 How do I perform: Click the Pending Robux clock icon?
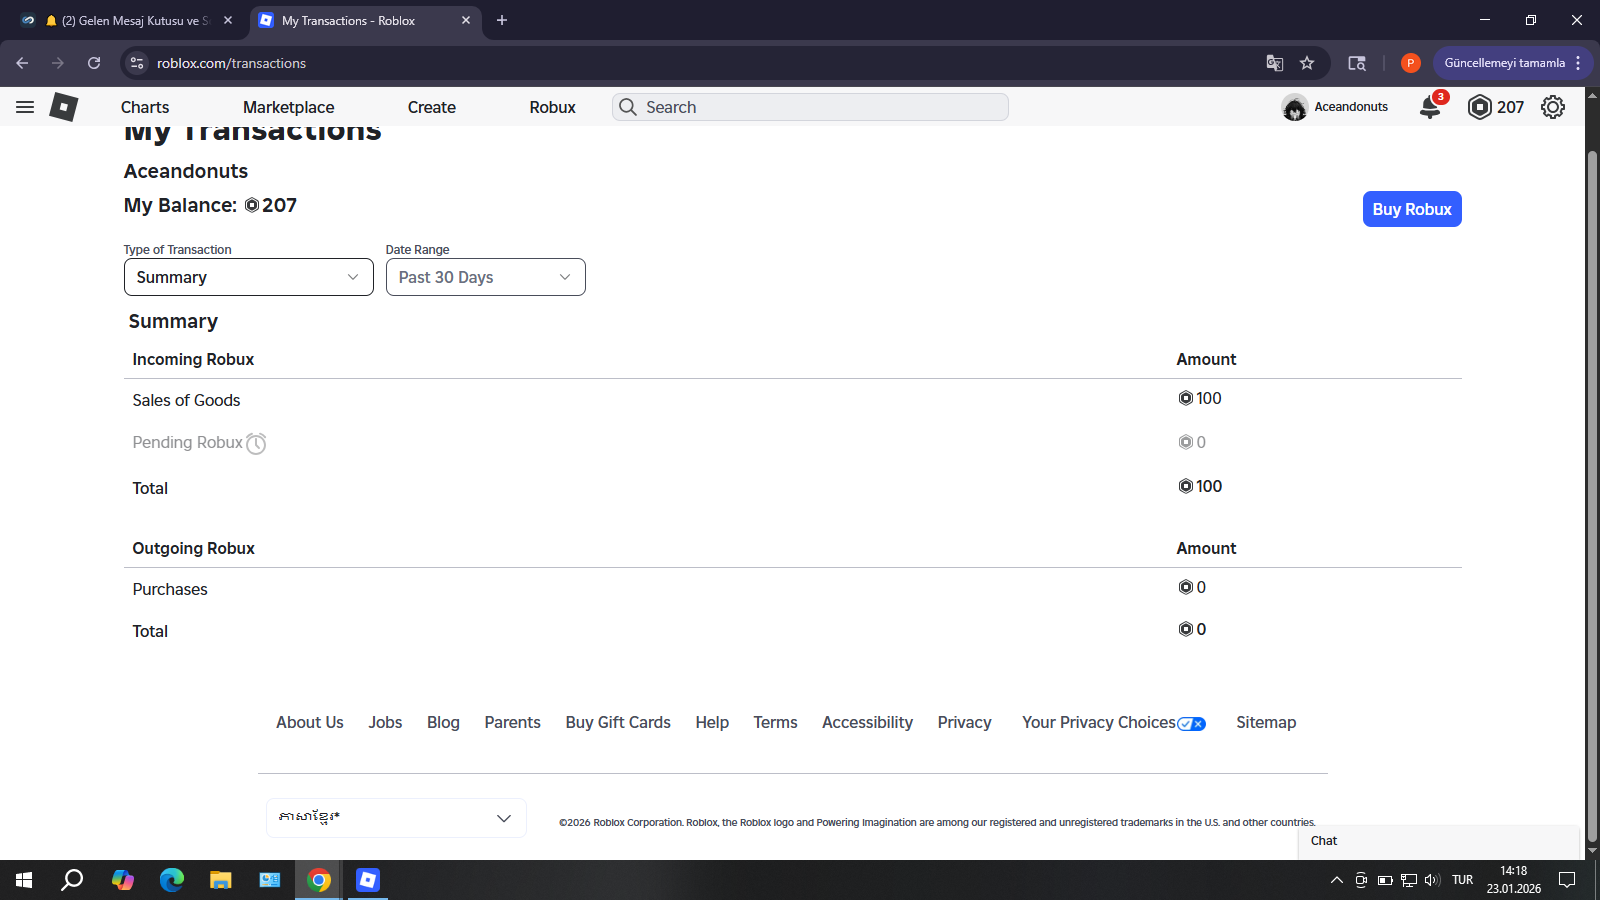[x=256, y=443]
